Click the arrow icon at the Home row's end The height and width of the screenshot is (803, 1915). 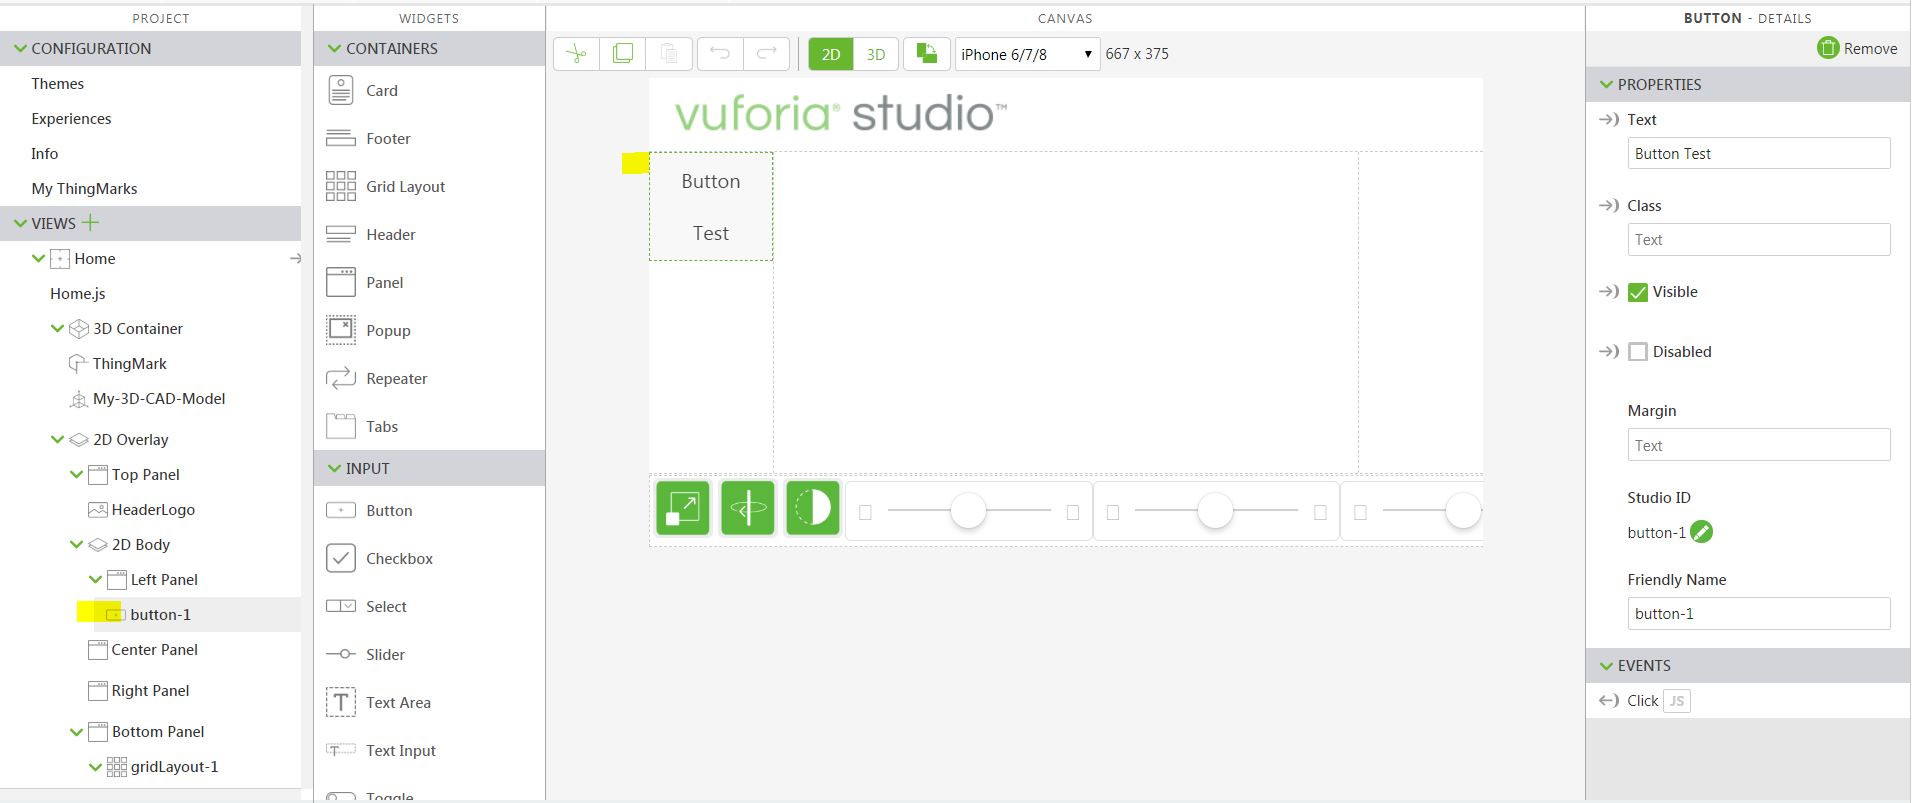pyautogui.click(x=295, y=259)
